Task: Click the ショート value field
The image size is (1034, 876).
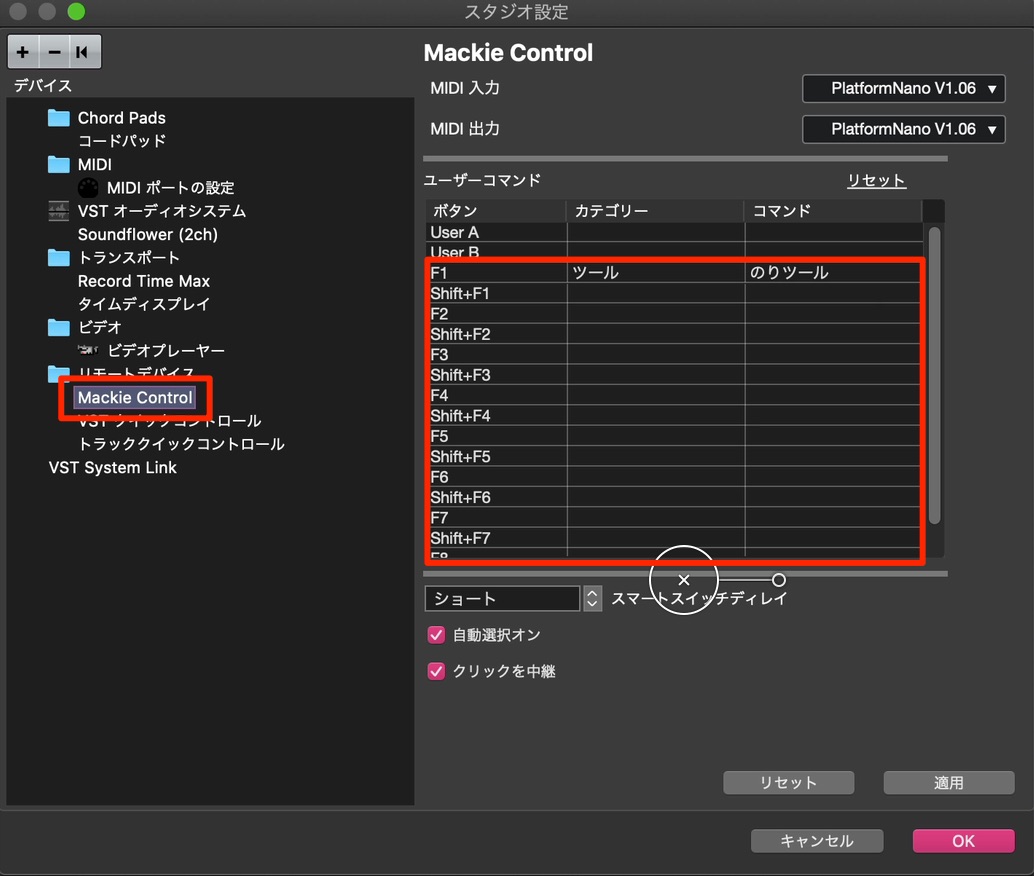Action: point(502,599)
